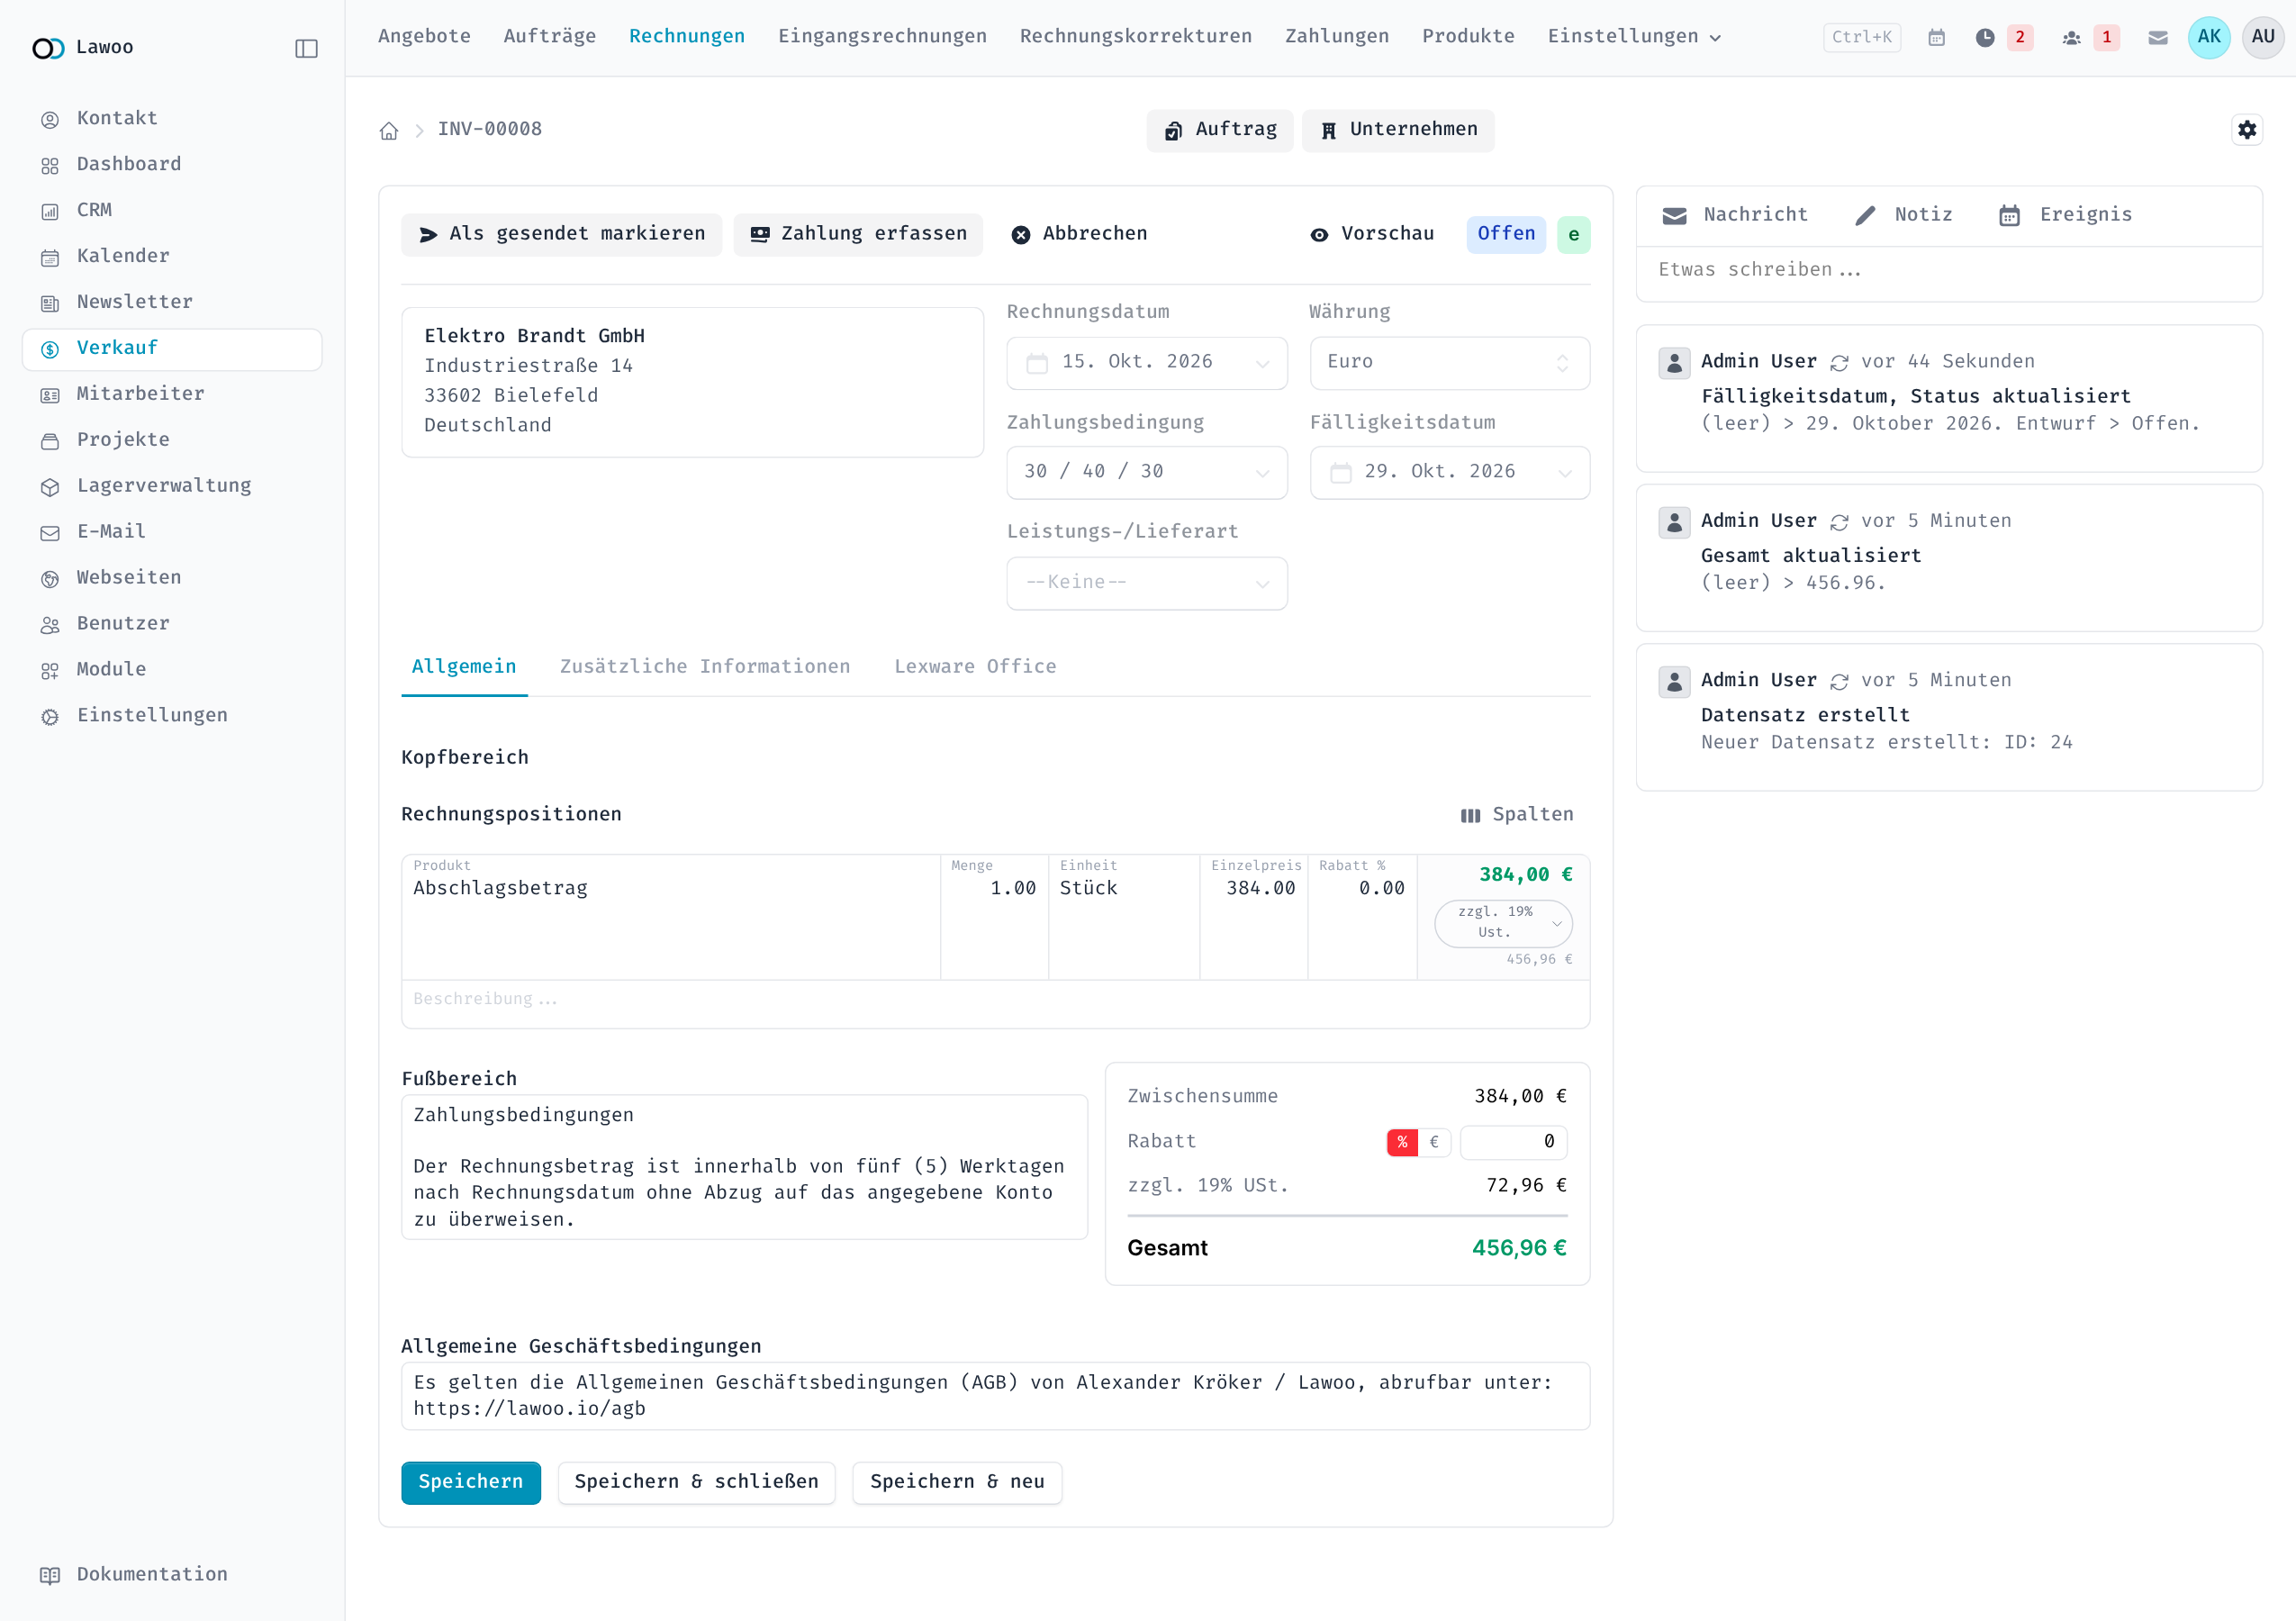Click Als gesendet markieren button
Viewport: 2296px width, 1621px height.
[562, 234]
